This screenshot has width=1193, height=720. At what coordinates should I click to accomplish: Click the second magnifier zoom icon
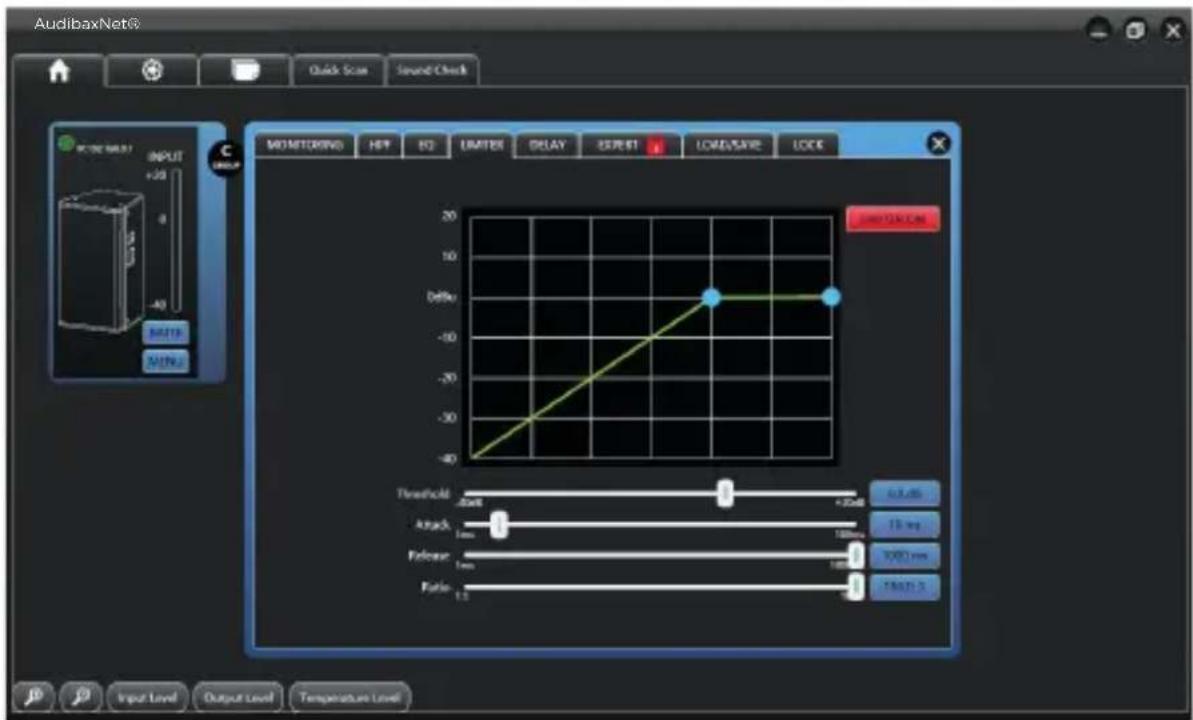[81, 696]
